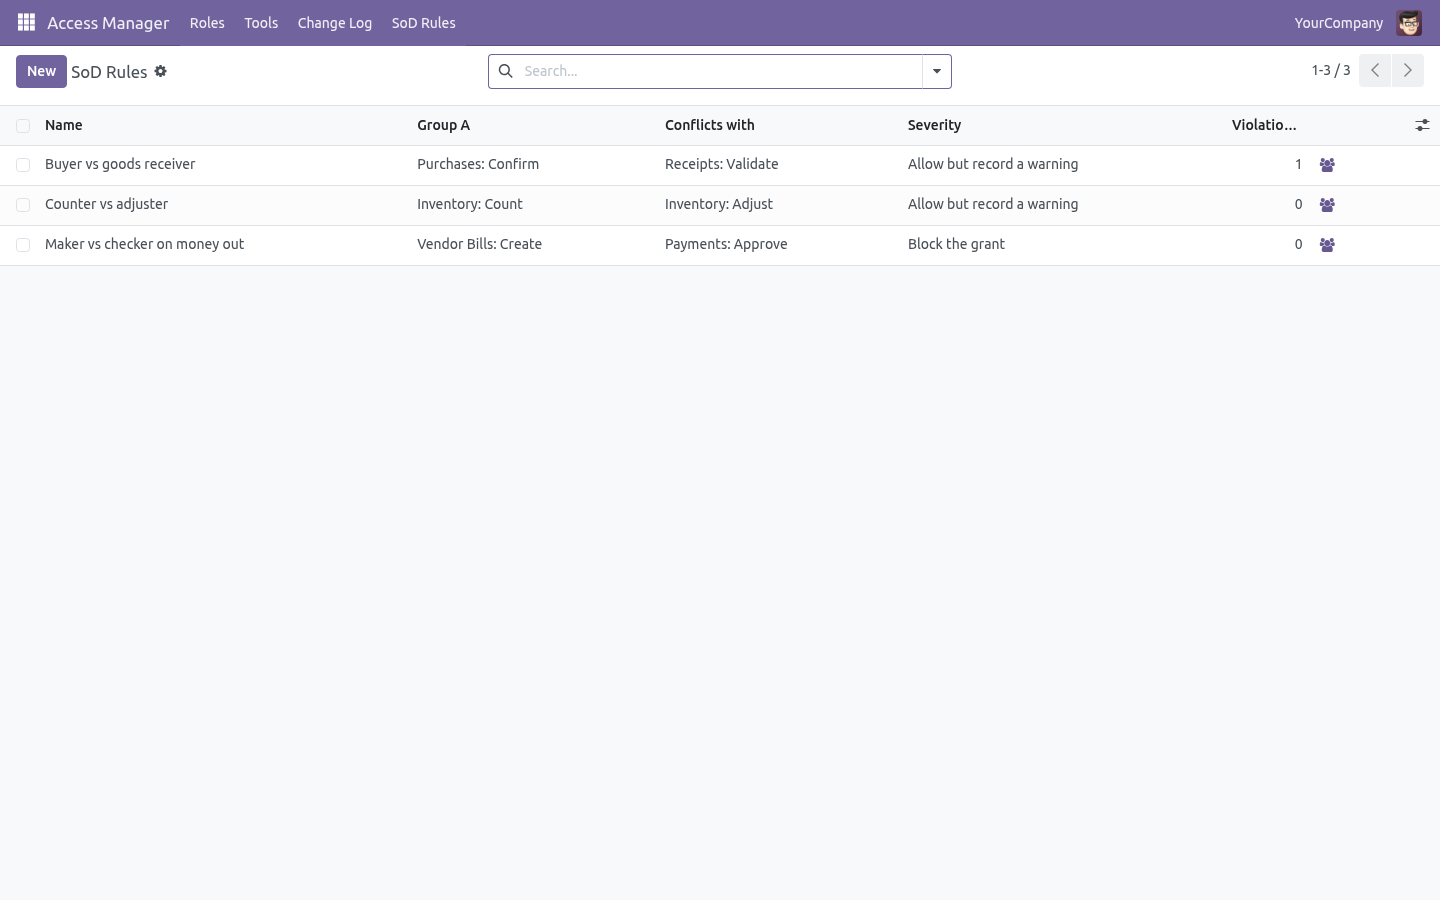Expand the search filter options dropdown

pyautogui.click(x=937, y=71)
